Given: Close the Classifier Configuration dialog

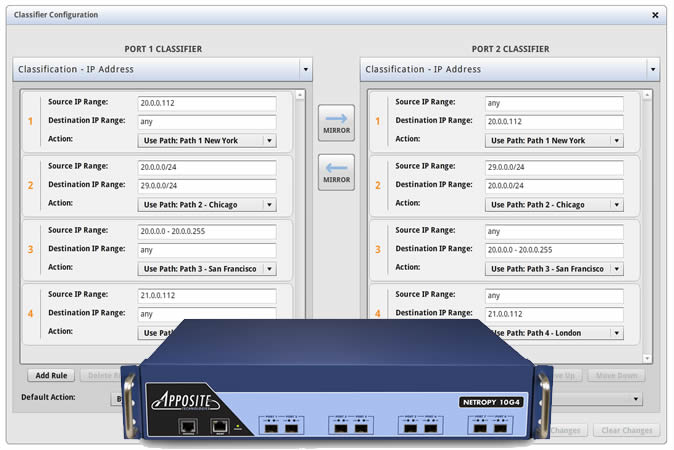Looking at the screenshot, I should coord(655,15).
